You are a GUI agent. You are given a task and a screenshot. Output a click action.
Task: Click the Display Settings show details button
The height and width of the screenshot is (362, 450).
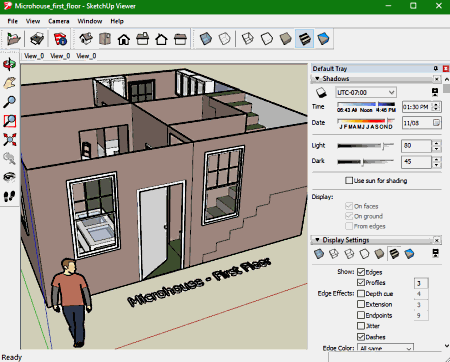(435, 253)
